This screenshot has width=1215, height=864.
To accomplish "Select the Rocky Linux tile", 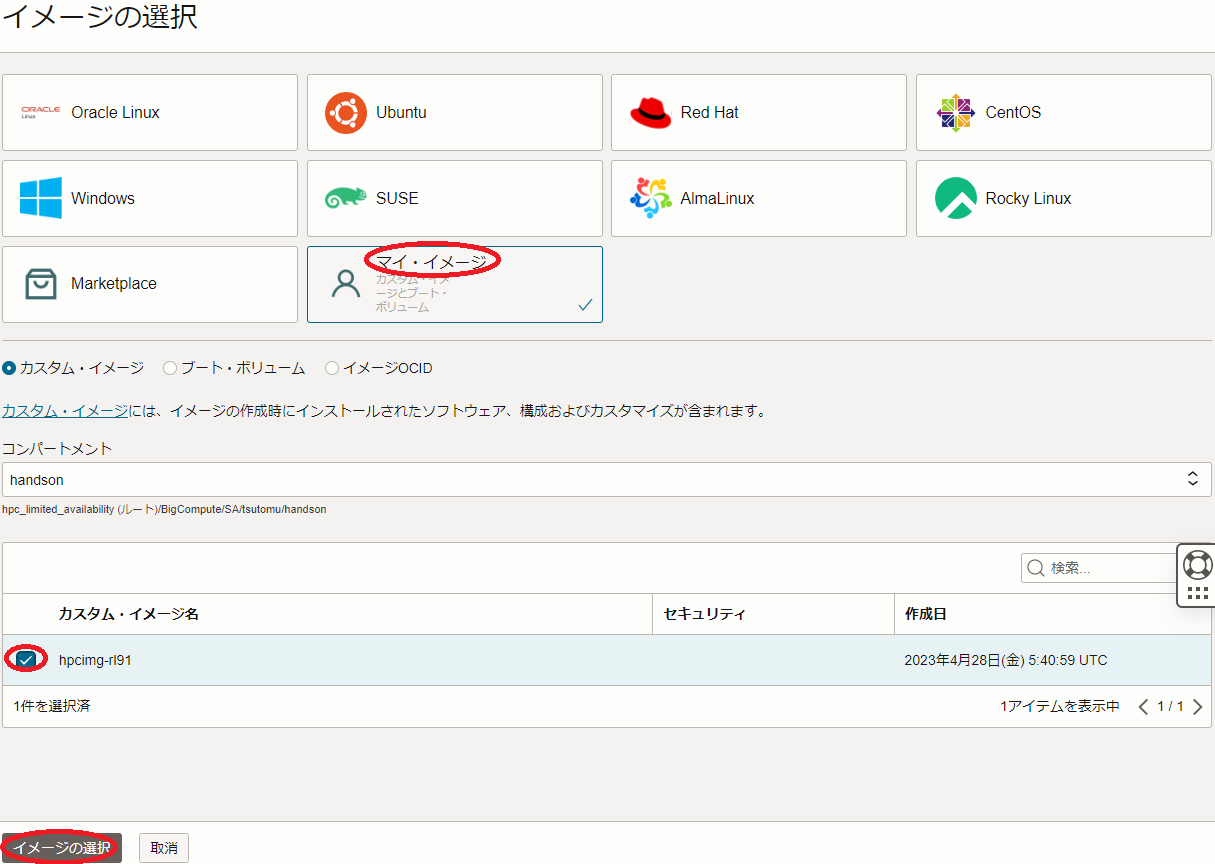I will tap(1063, 199).
